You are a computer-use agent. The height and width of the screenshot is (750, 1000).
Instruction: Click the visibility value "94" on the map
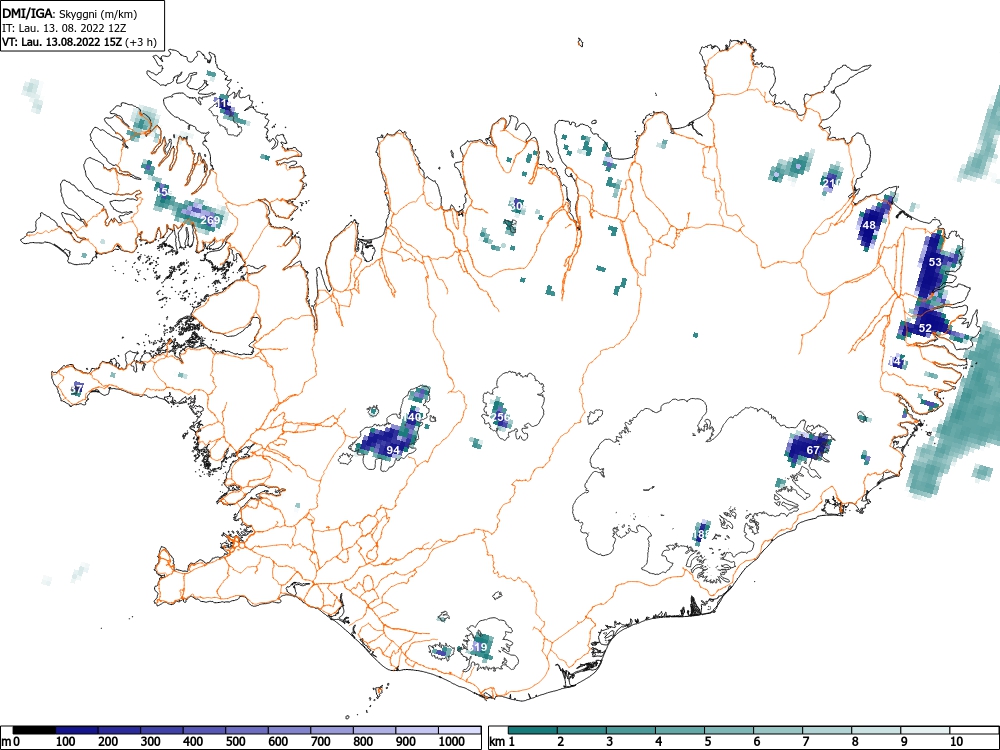(393, 450)
